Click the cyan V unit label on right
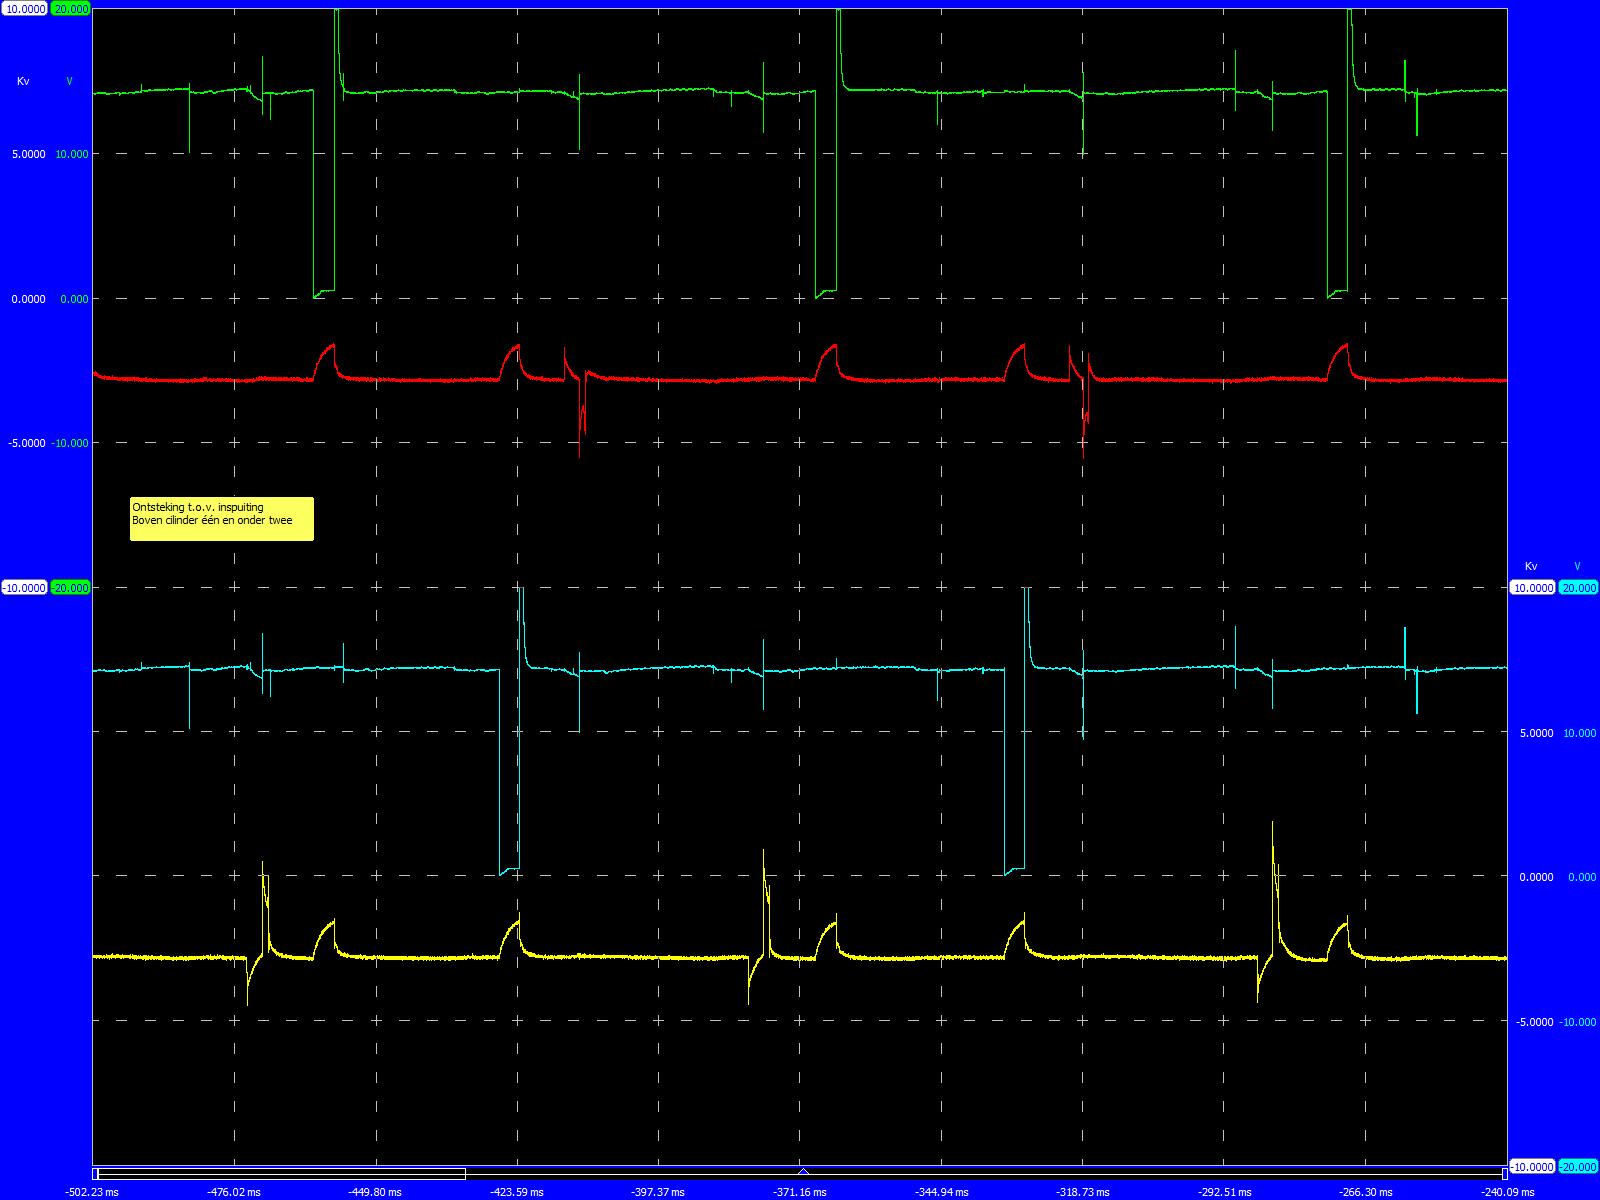Screen dimensions: 1600x1200 [1577, 567]
